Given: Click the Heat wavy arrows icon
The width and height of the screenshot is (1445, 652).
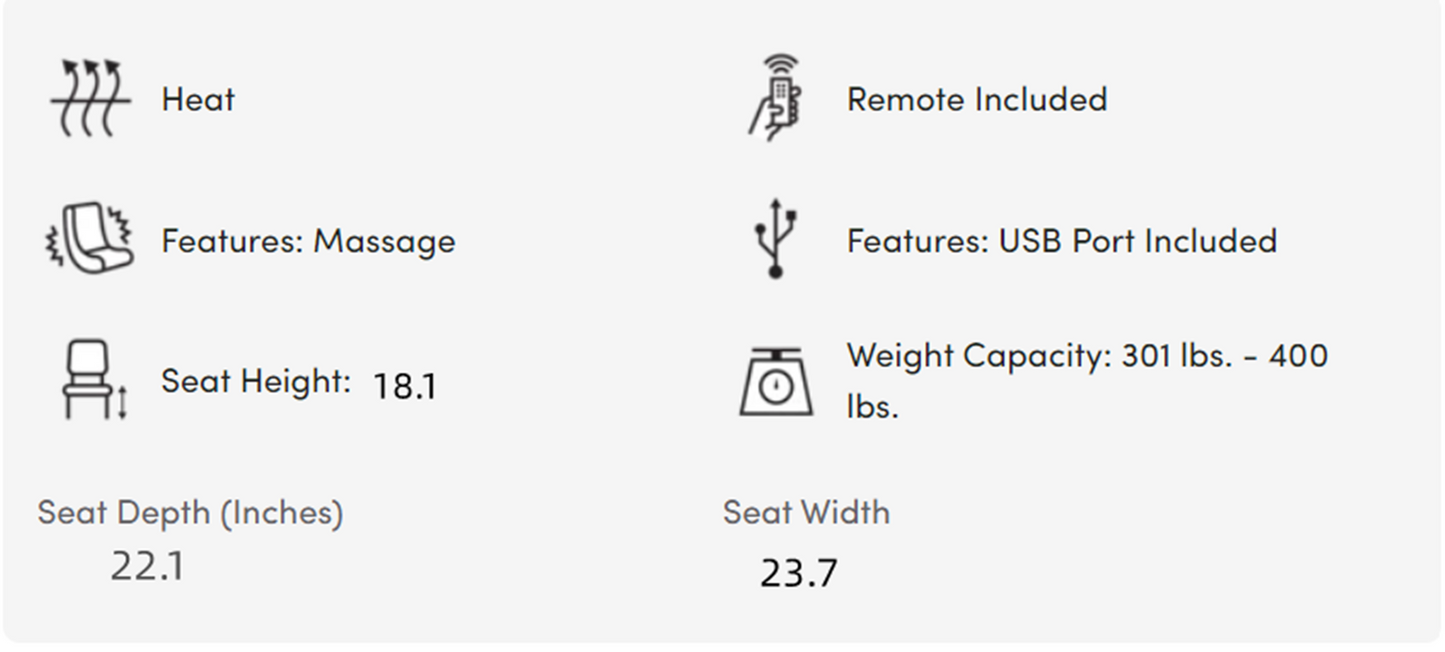Looking at the screenshot, I should [x=91, y=98].
